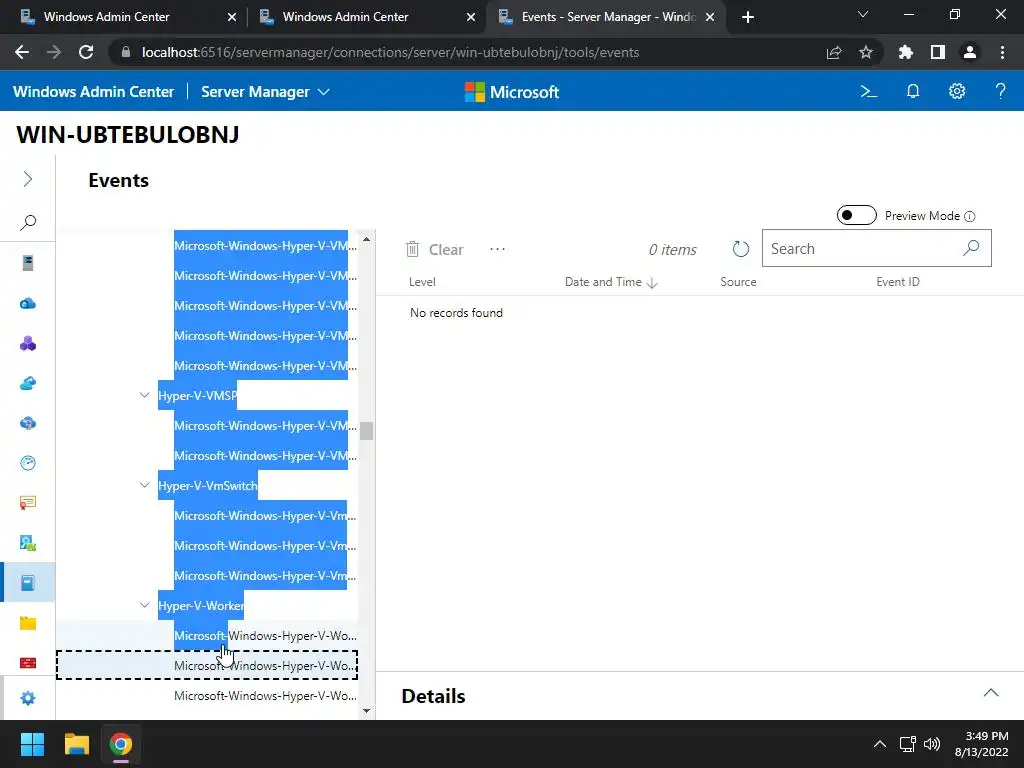
Task: Click the Preview Mode info icon
Action: point(970,216)
